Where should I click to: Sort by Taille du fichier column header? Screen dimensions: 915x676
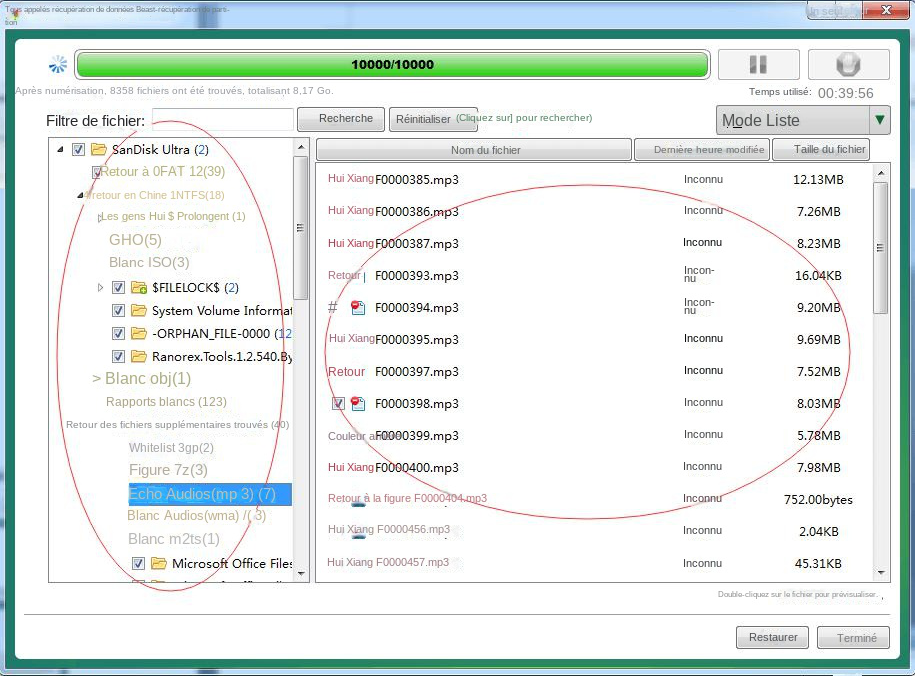click(x=829, y=150)
